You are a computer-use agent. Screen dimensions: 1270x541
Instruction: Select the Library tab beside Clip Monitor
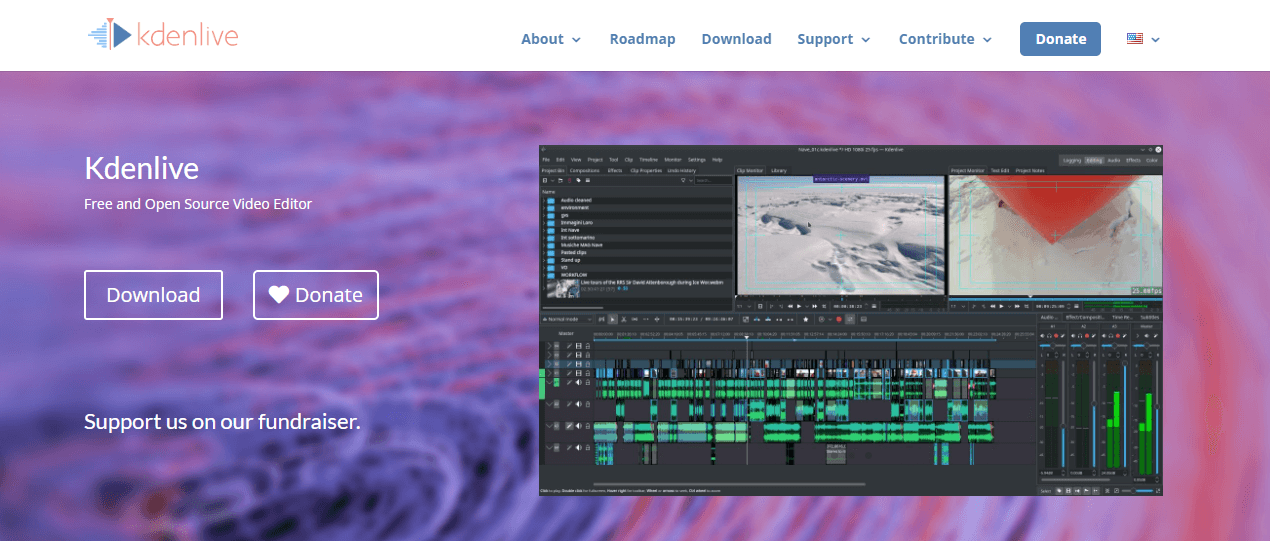(x=779, y=171)
